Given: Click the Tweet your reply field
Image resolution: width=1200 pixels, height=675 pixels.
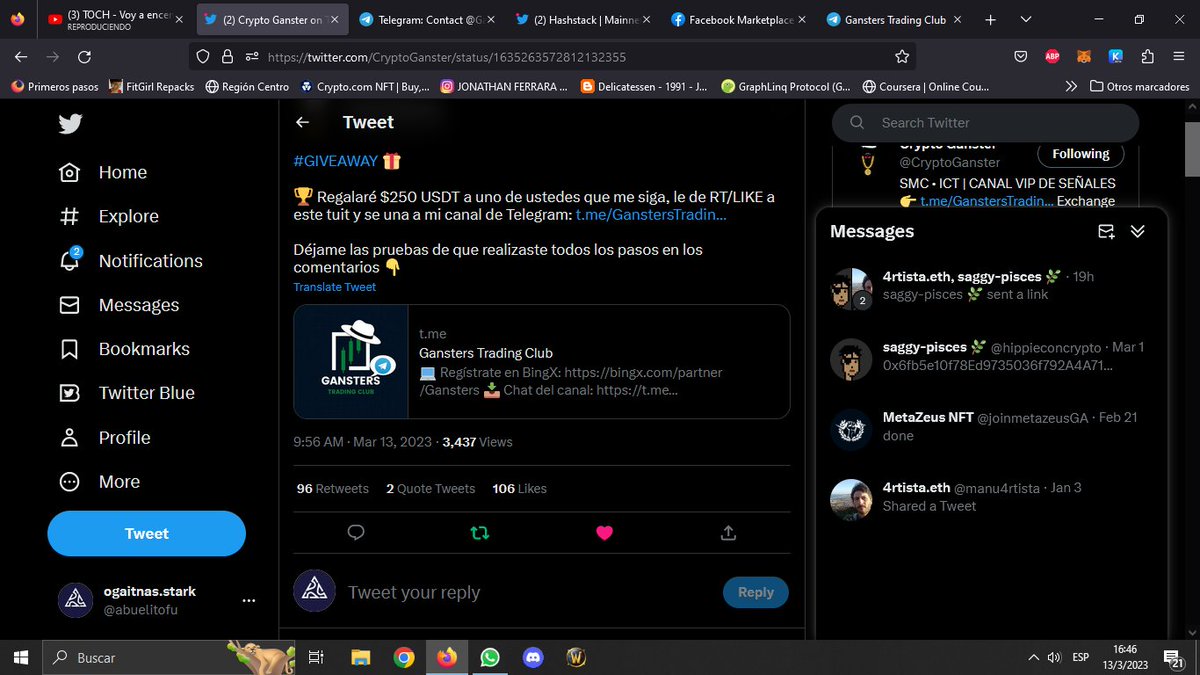Looking at the screenshot, I should [414, 592].
